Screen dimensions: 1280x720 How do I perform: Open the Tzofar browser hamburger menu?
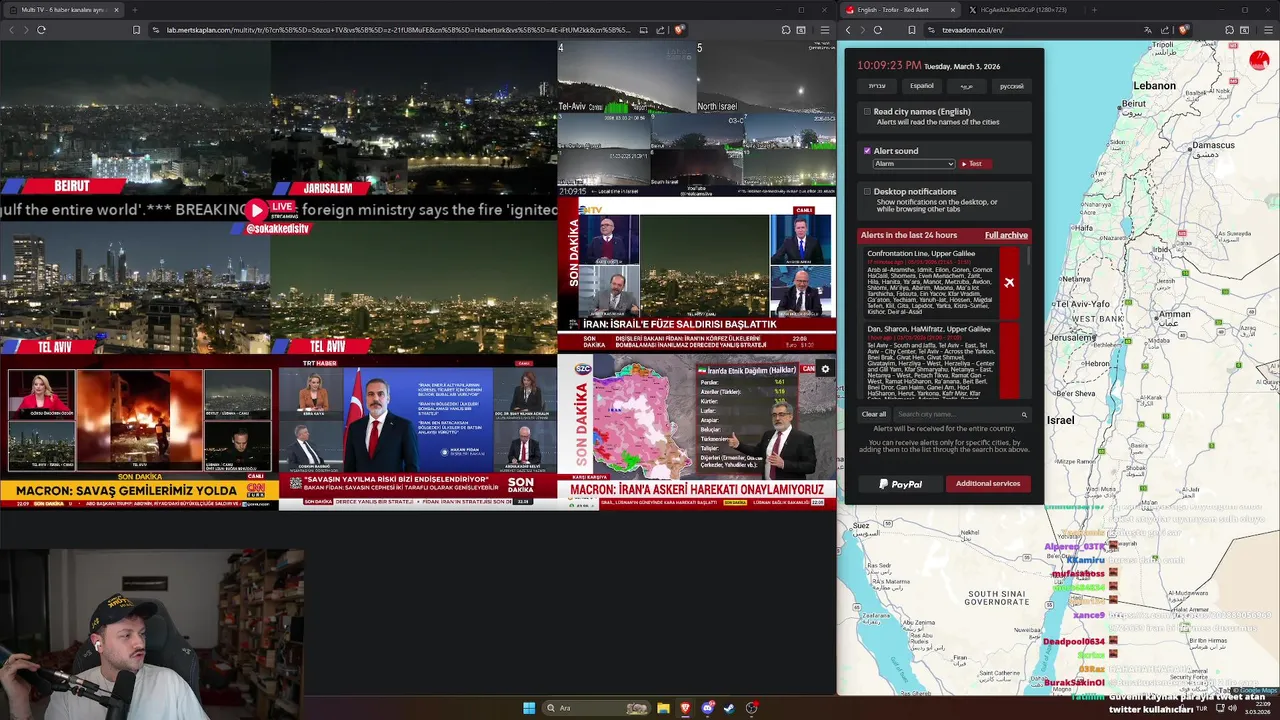tap(1268, 30)
